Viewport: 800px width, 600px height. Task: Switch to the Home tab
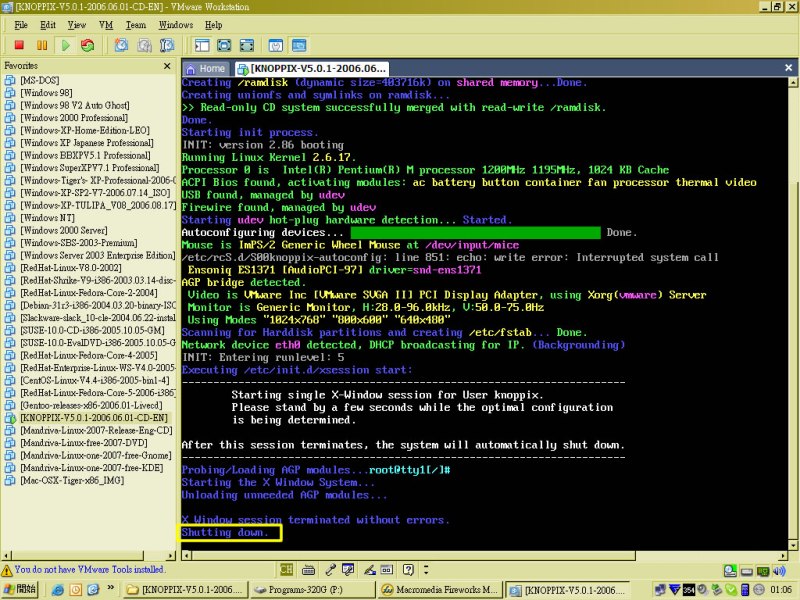(x=206, y=68)
